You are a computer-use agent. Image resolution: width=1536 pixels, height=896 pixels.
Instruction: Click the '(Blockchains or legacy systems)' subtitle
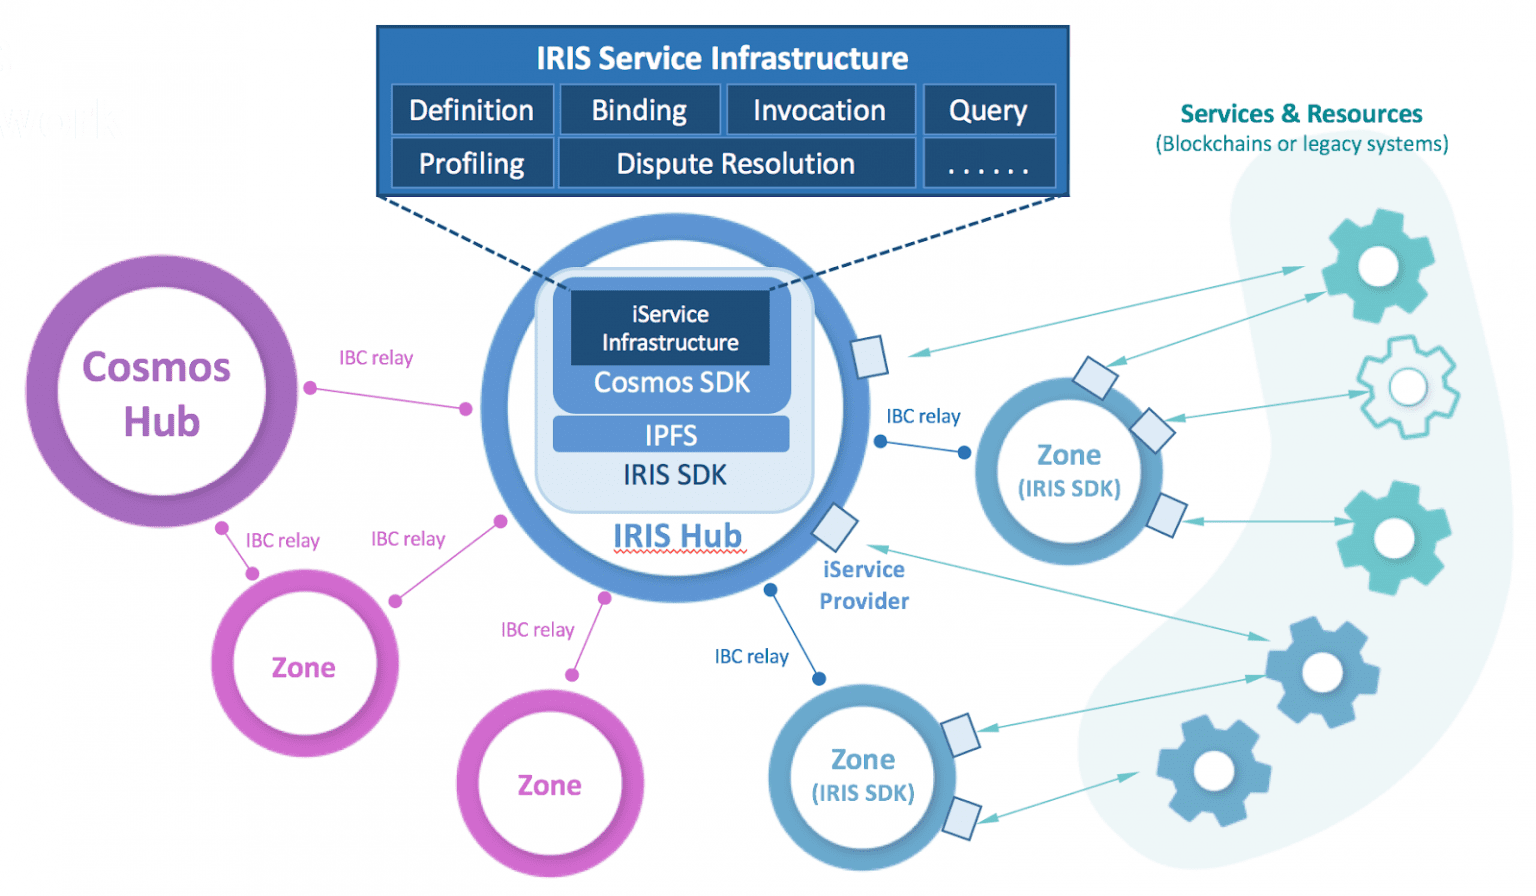click(x=1302, y=144)
